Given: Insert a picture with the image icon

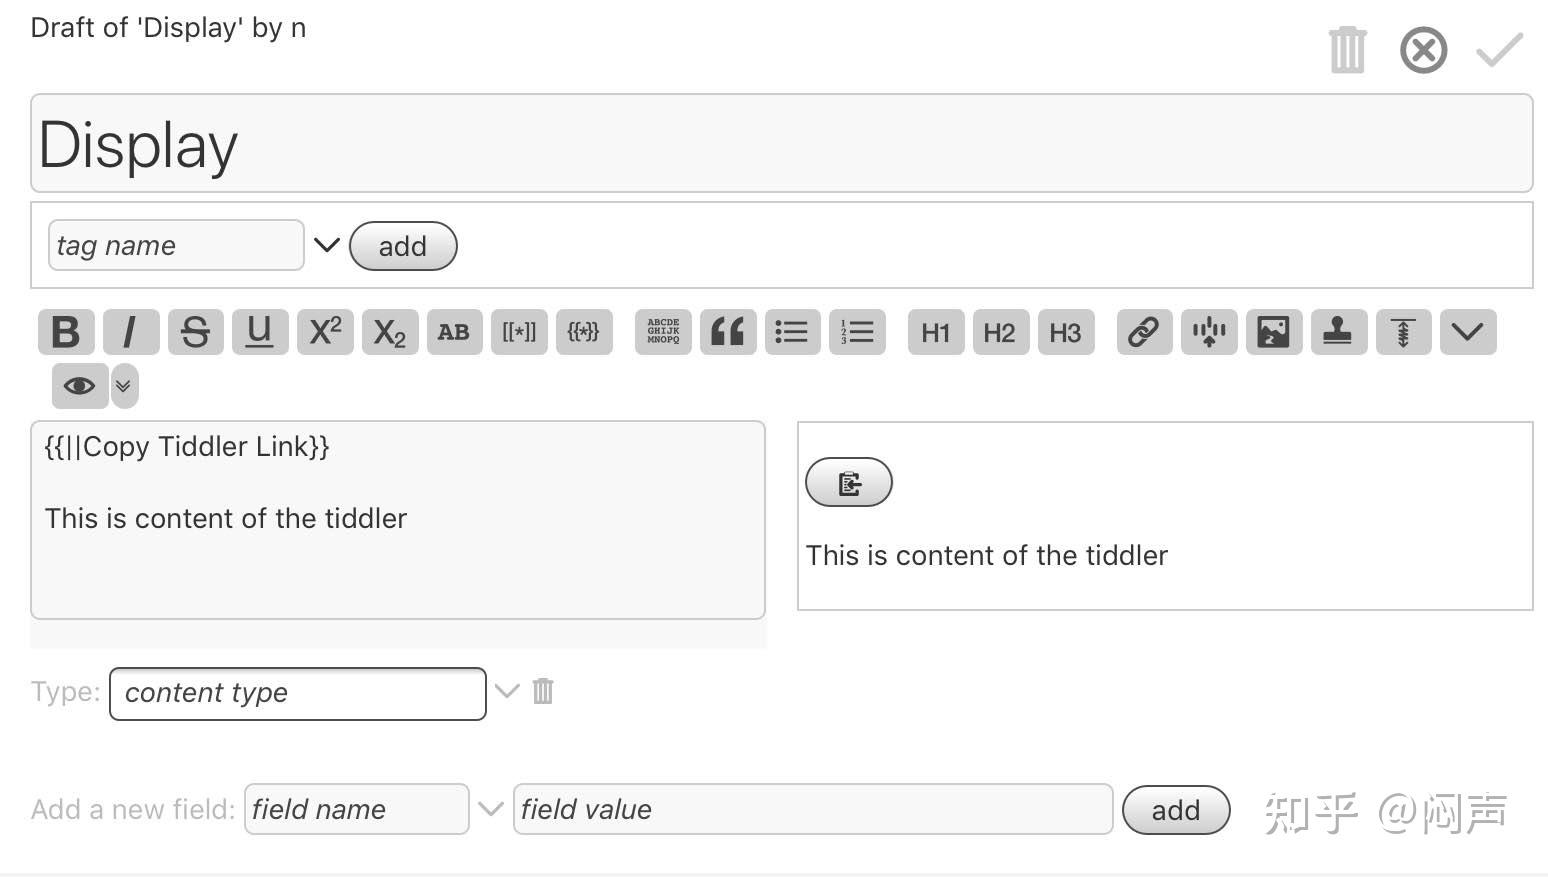Looking at the screenshot, I should (x=1273, y=332).
